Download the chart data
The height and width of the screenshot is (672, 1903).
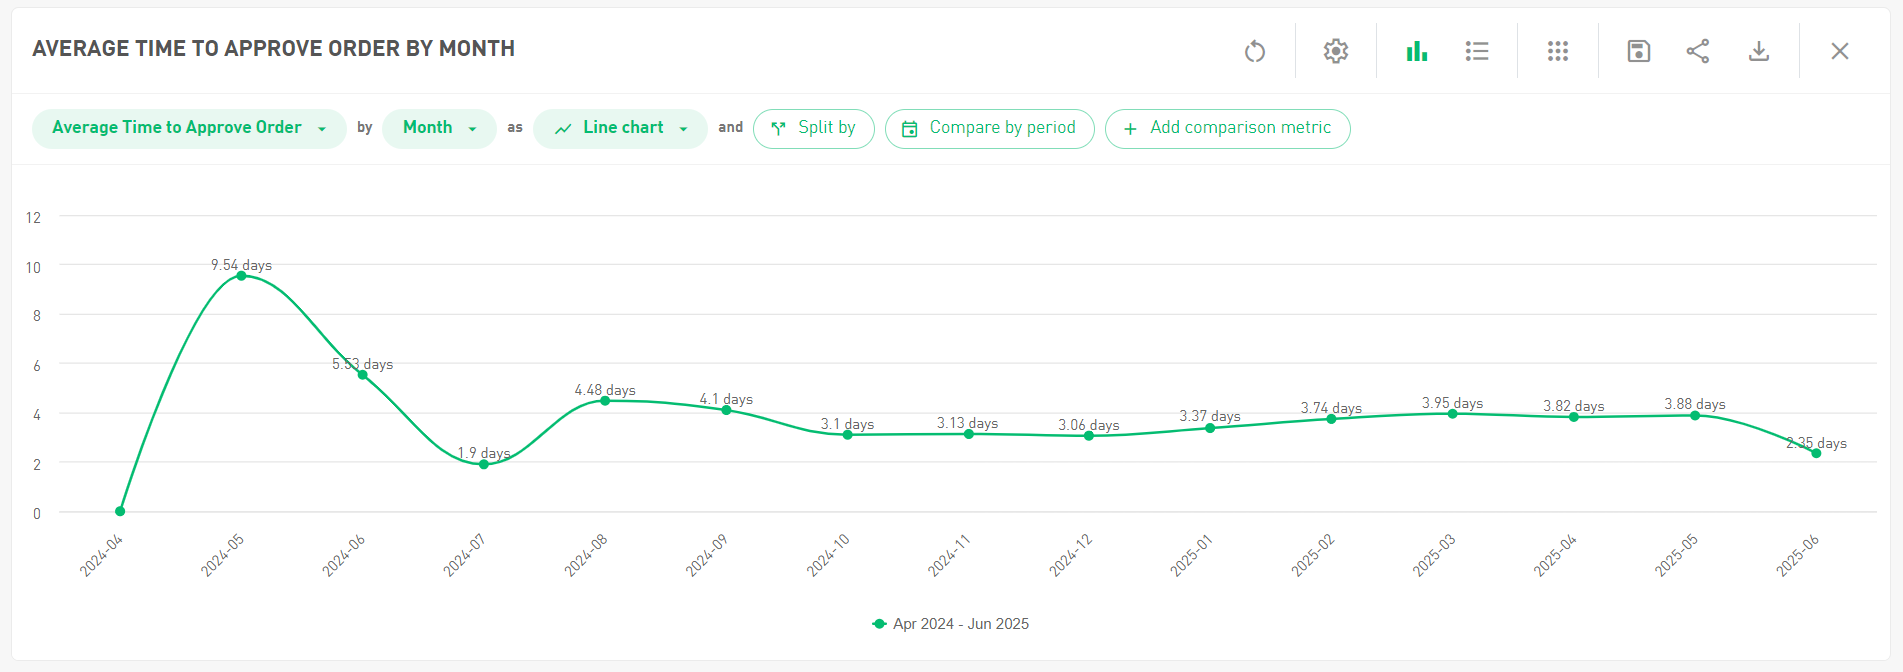[1758, 51]
